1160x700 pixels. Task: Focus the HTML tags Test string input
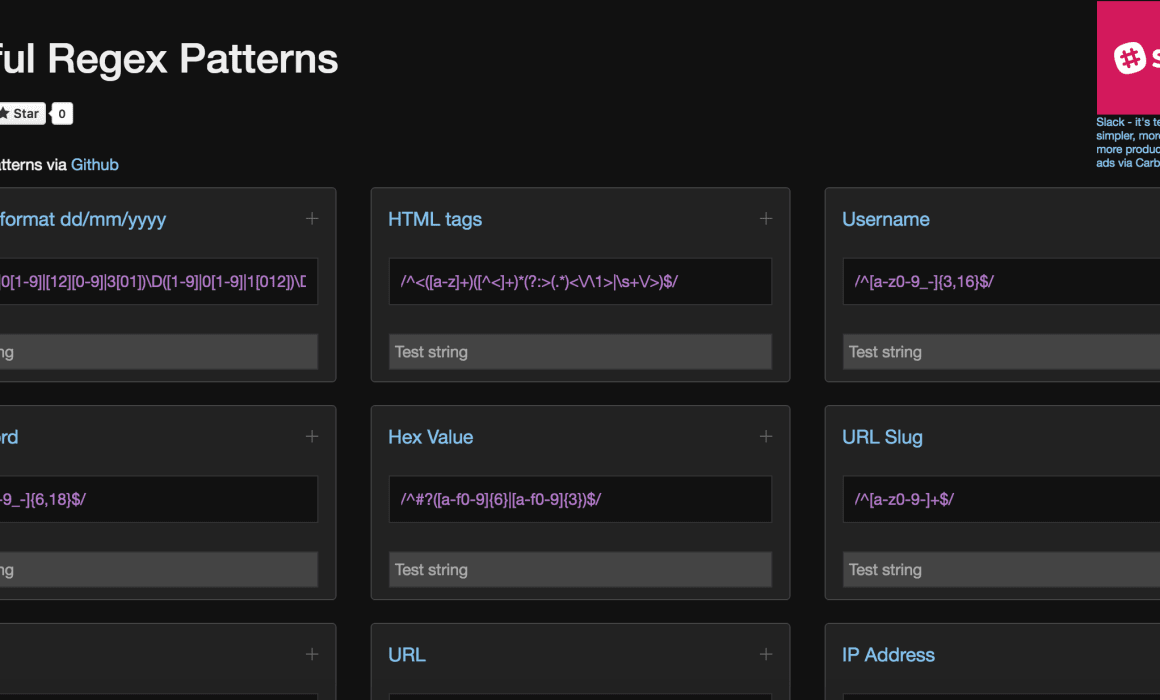[x=580, y=351]
